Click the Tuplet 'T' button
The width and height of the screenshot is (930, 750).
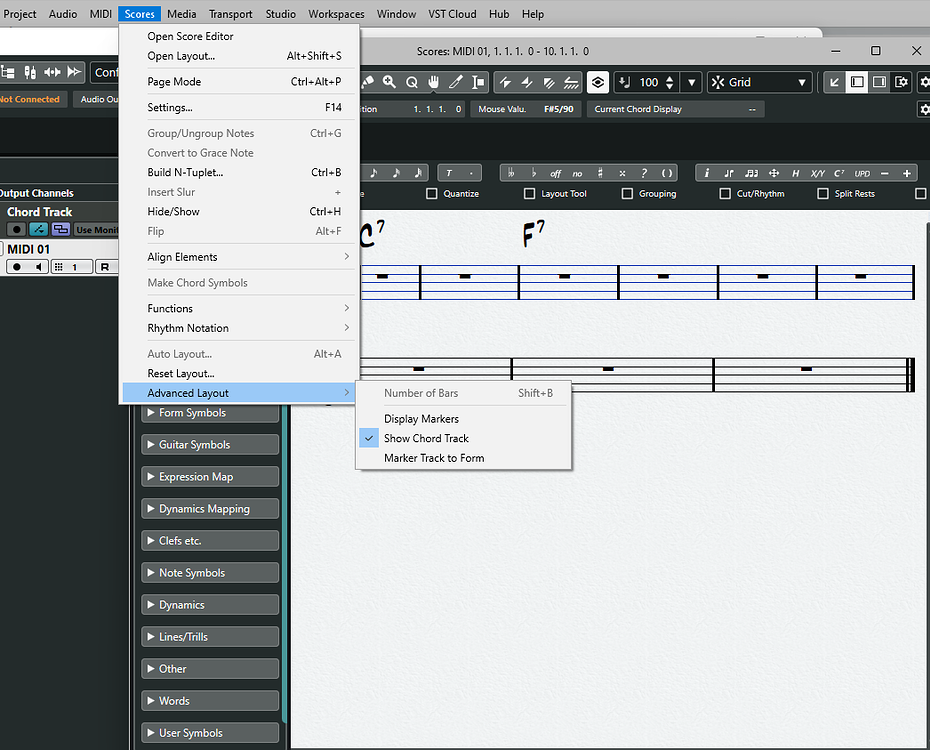tap(450, 173)
